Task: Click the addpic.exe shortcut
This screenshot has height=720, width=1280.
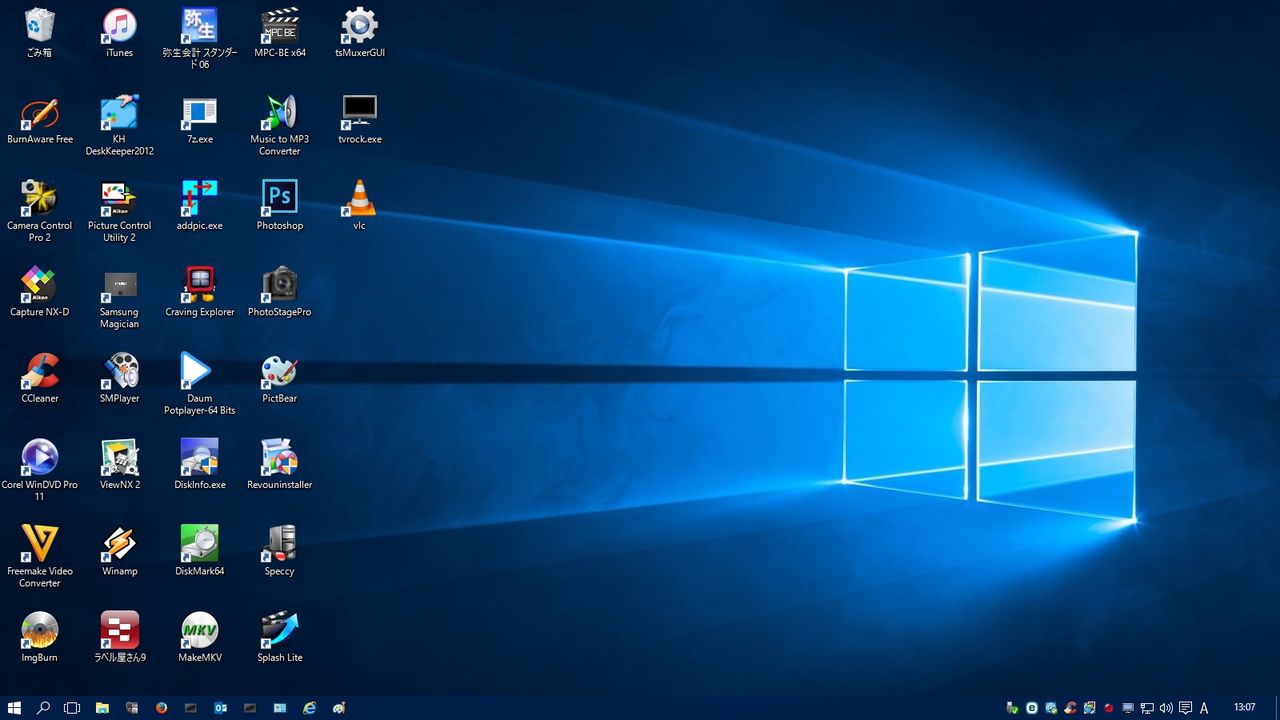Action: 200,206
